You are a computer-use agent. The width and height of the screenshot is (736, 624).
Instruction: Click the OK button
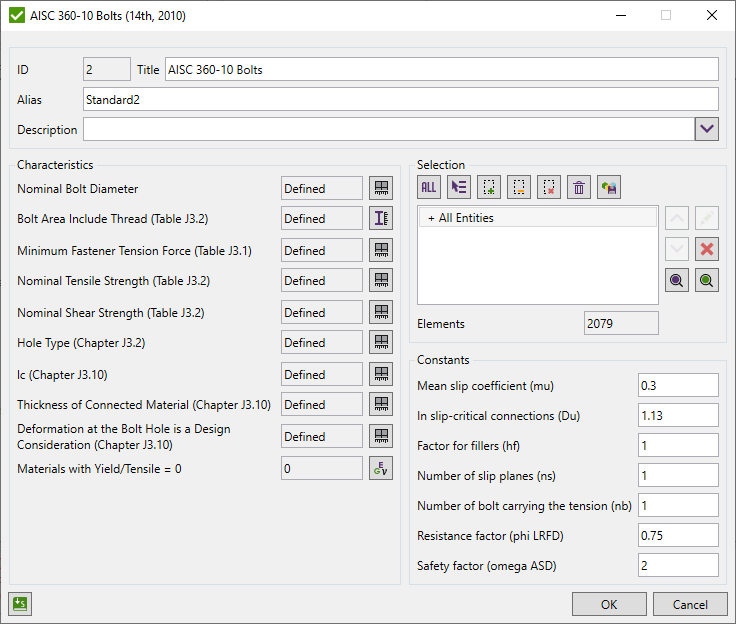pyautogui.click(x=609, y=604)
